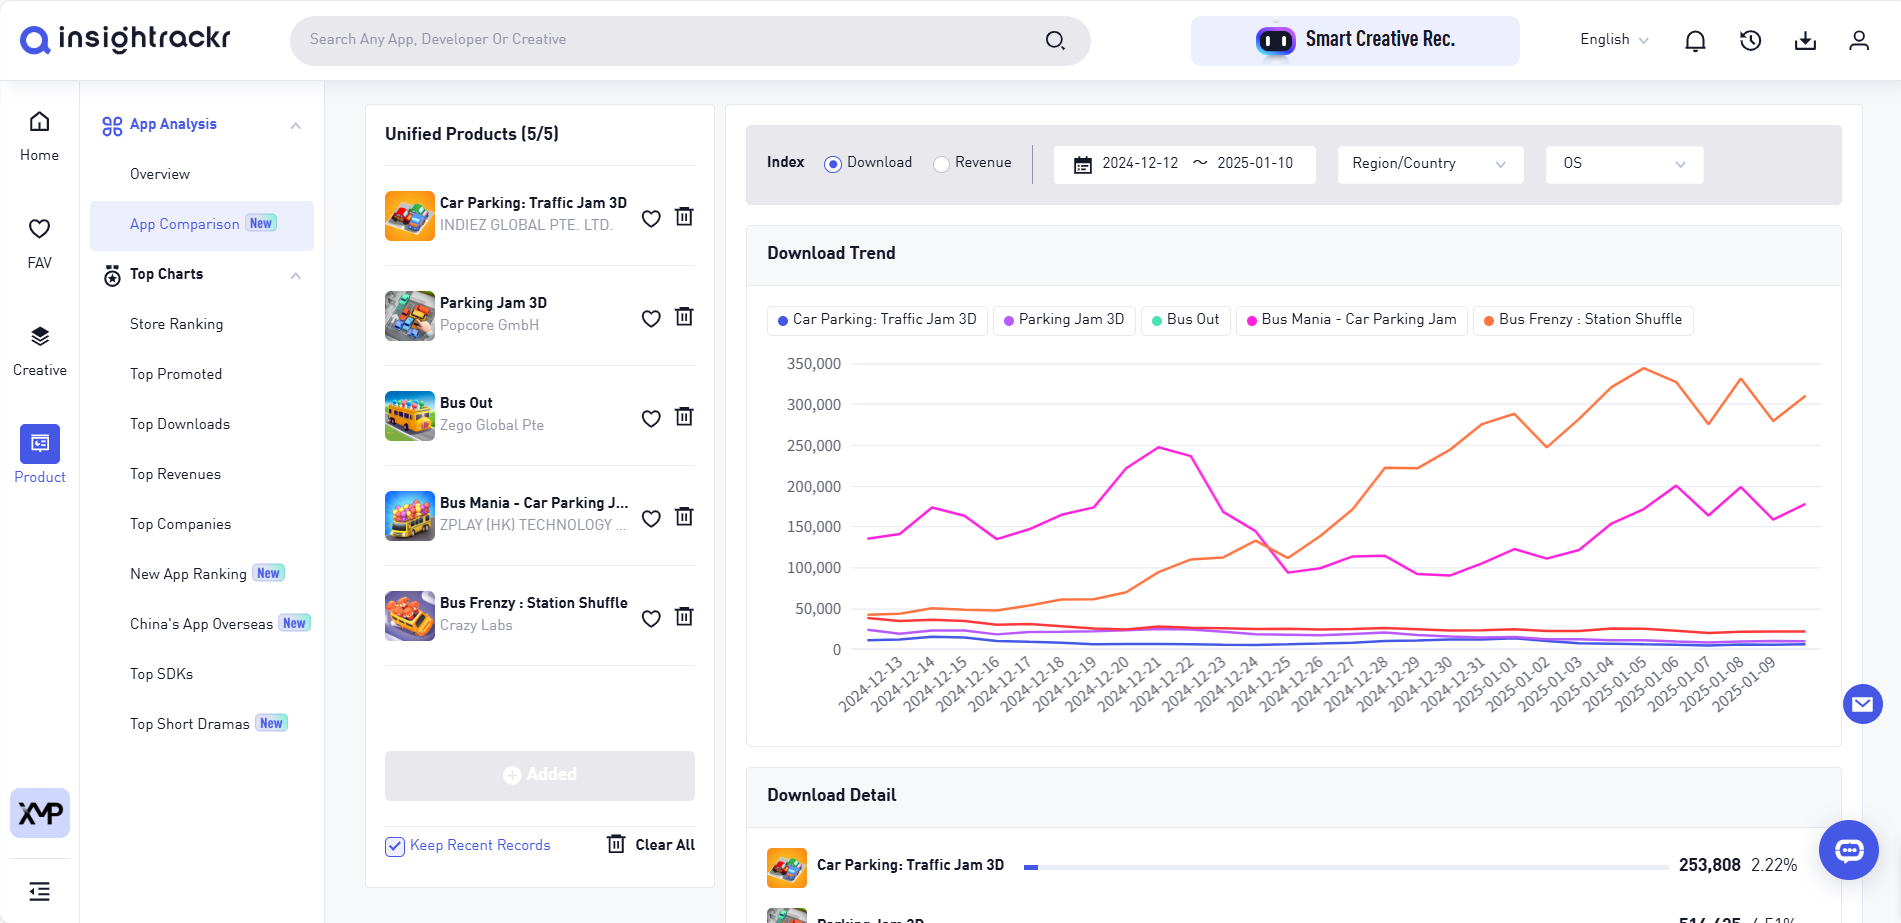Click the insightrackr logo
This screenshot has height=923, width=1901.
pyautogui.click(x=125, y=39)
